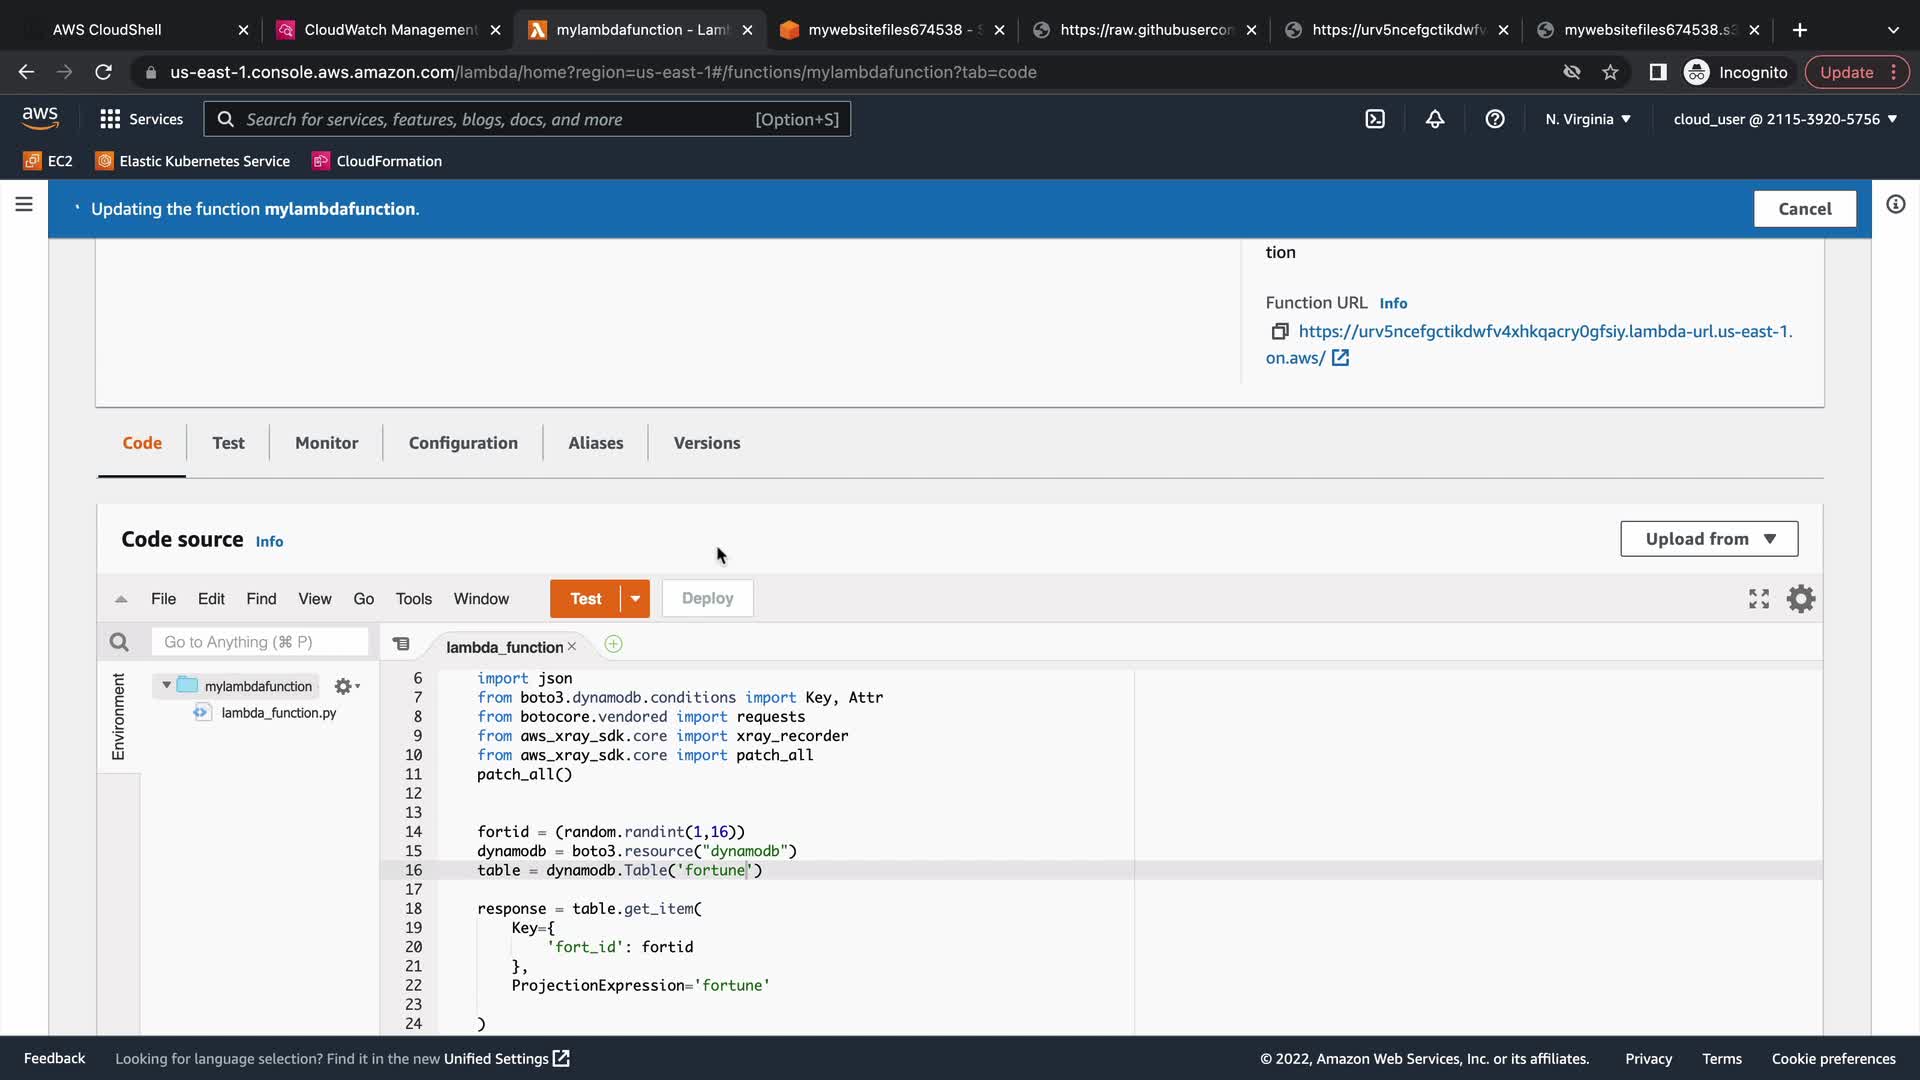Screen dimensions: 1920x1080
Task: Click the editor search magnifier icon
Action: coord(119,642)
